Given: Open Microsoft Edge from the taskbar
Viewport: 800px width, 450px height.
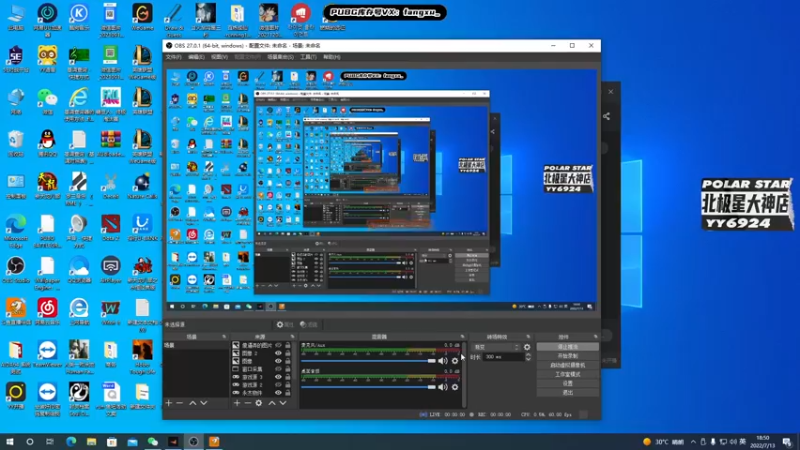Looking at the screenshot, I should pyautogui.click(x=71, y=442).
